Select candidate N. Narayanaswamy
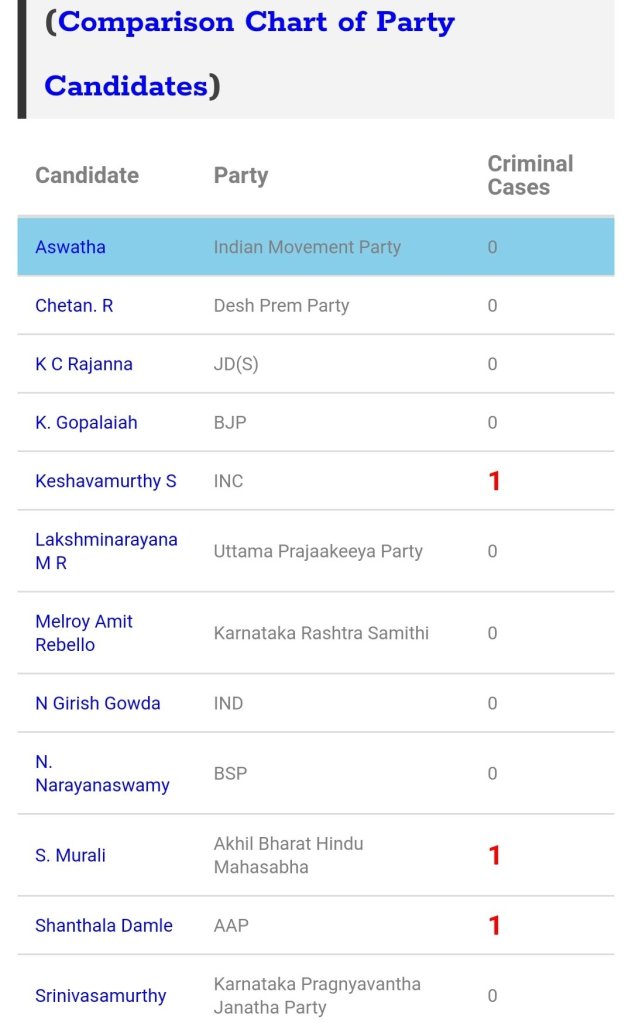Image resolution: width=632 pixels, height=1023 pixels. [102, 774]
